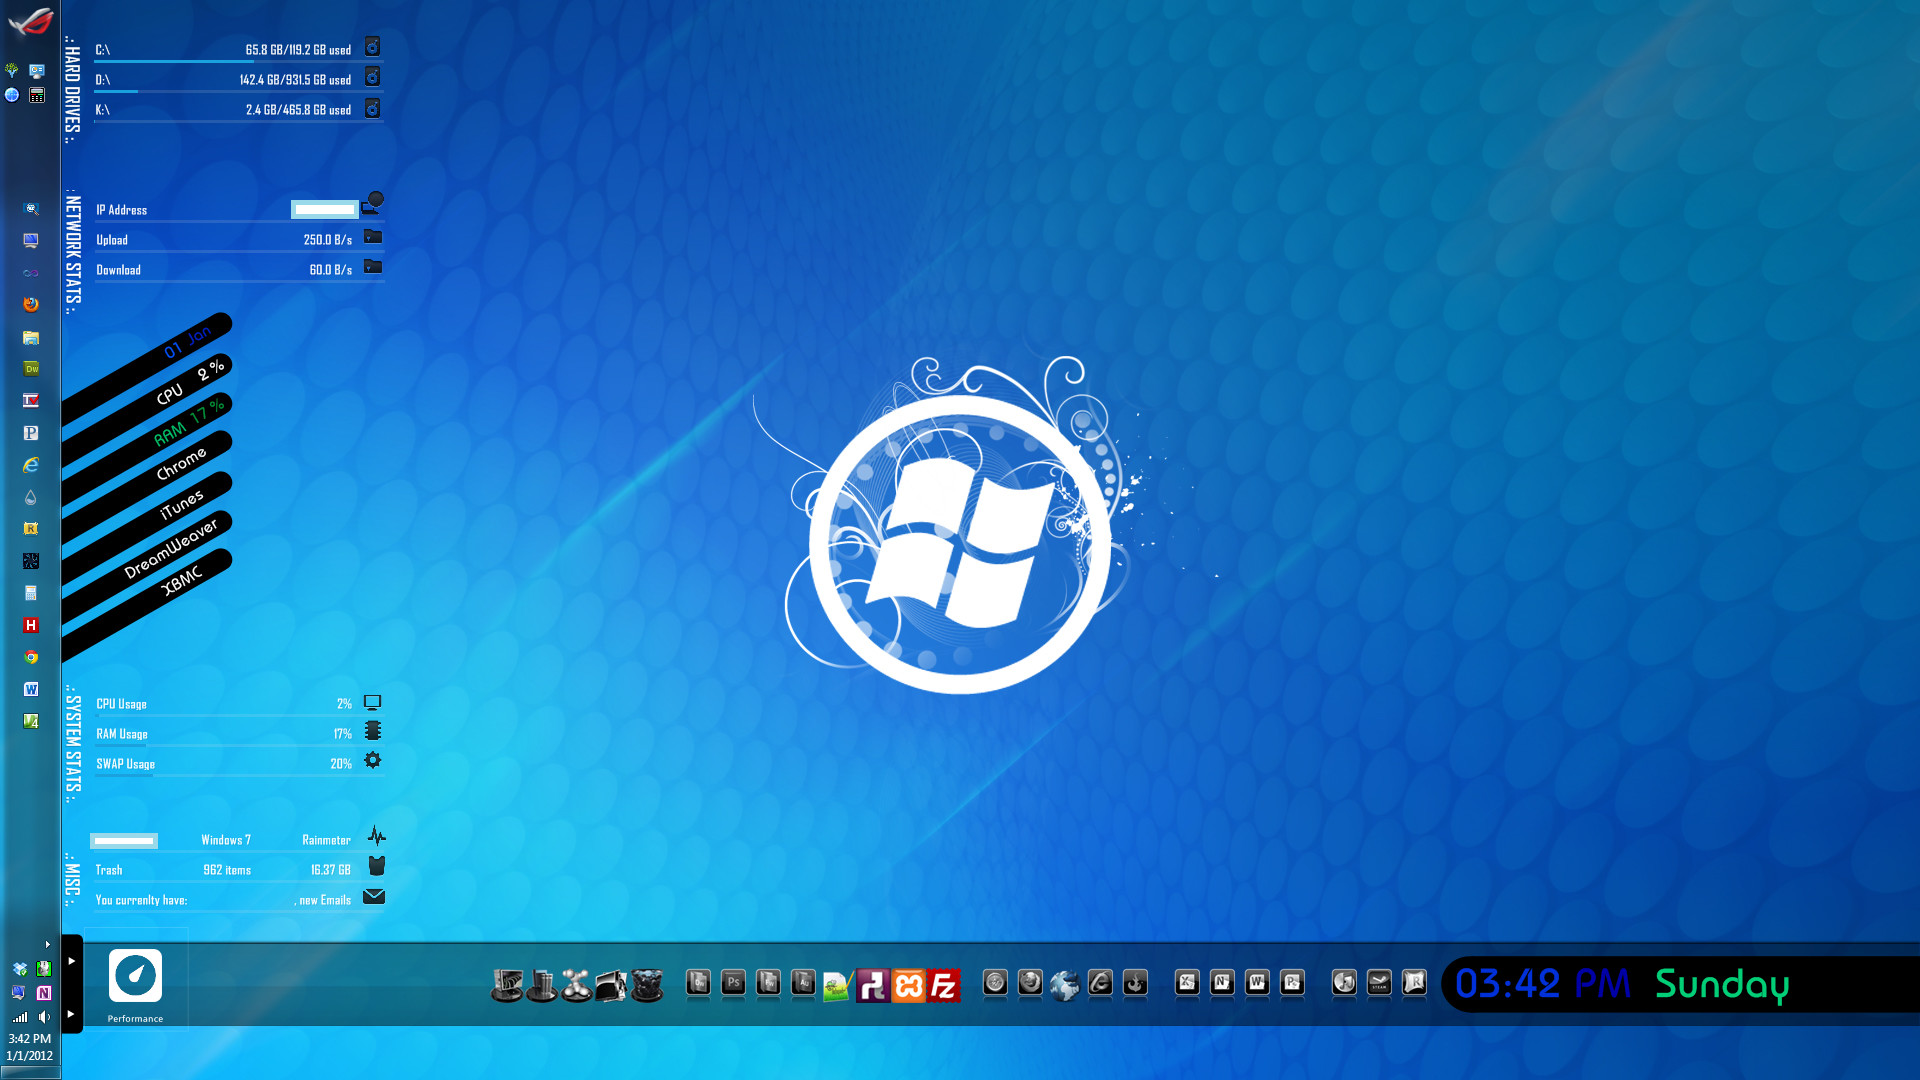
Task: Open Safari compass icon in the dock
Action: point(995,983)
